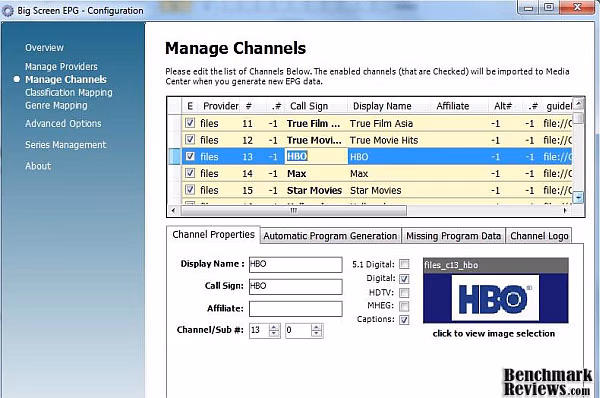This screenshot has width=600, height=398.
Task: Switch to Automatic Program Generation tab
Action: [330, 236]
